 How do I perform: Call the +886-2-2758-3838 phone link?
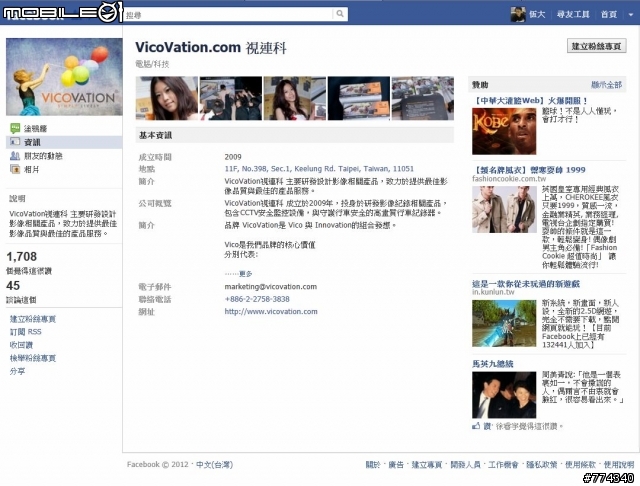[257, 299]
